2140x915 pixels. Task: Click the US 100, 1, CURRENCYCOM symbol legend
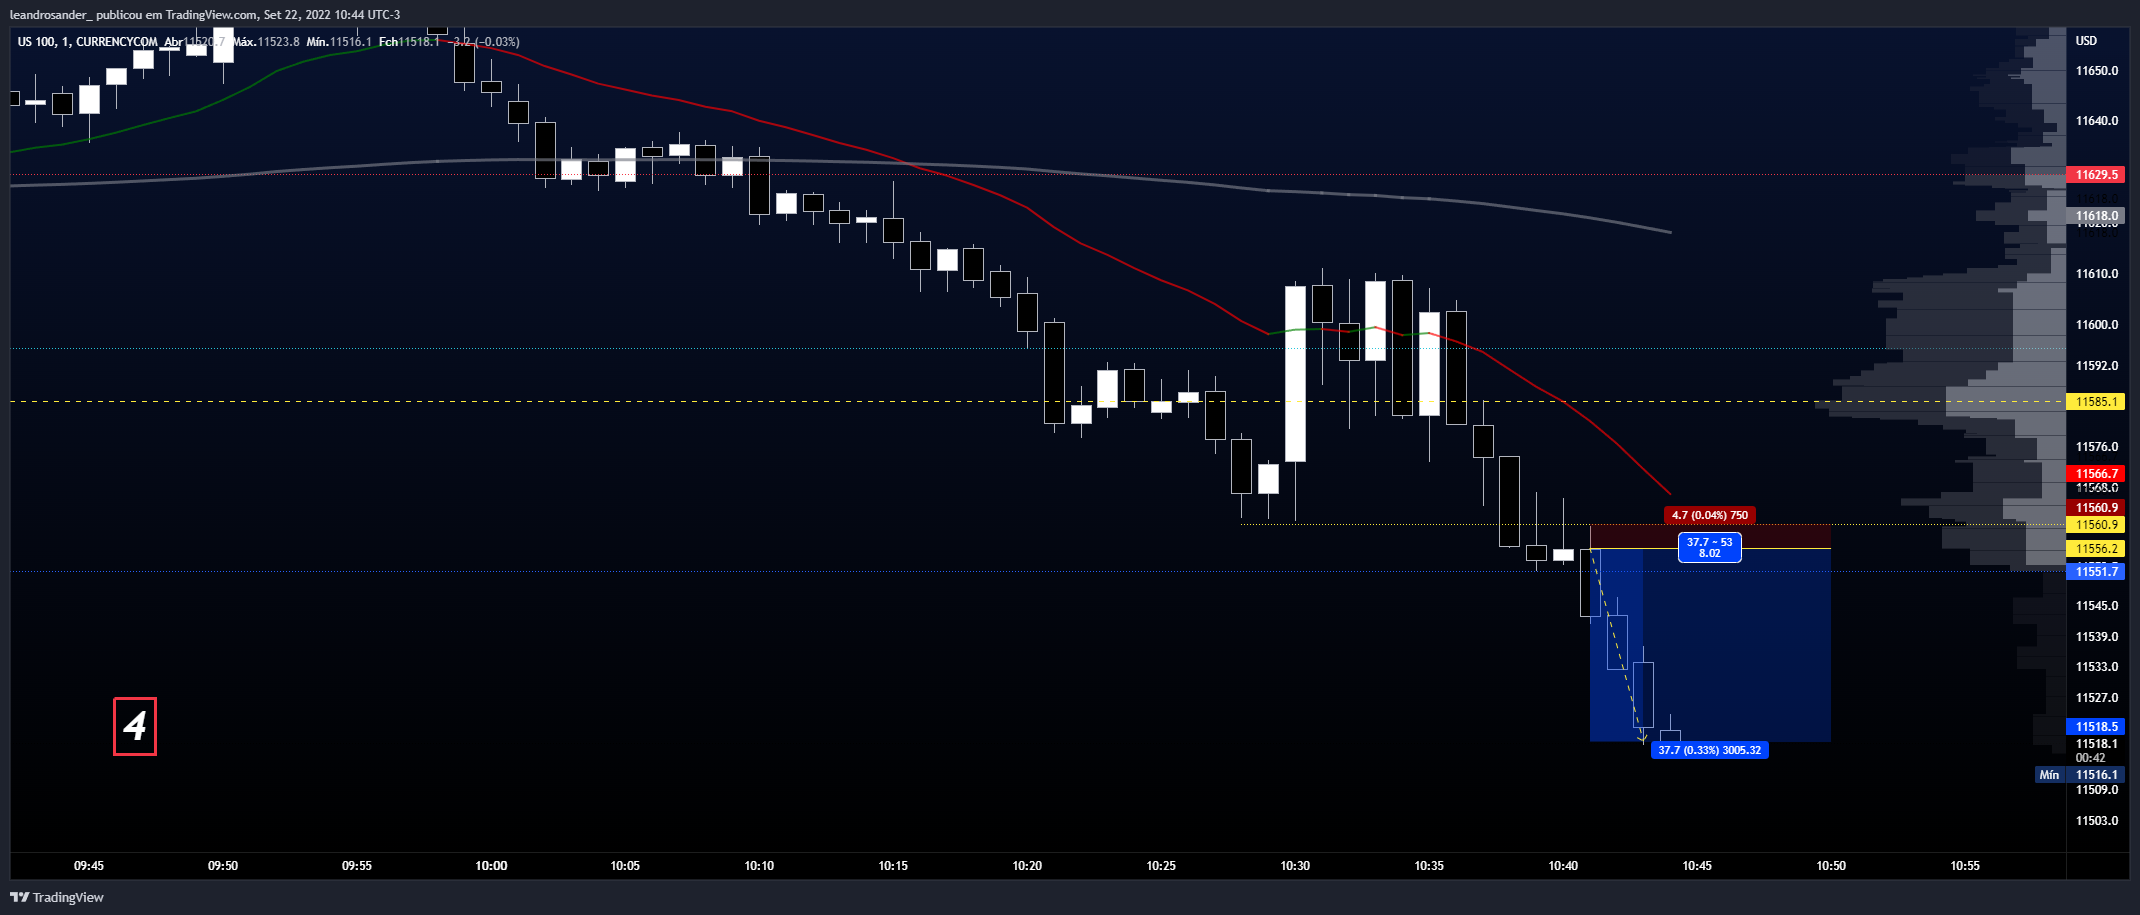tap(87, 42)
